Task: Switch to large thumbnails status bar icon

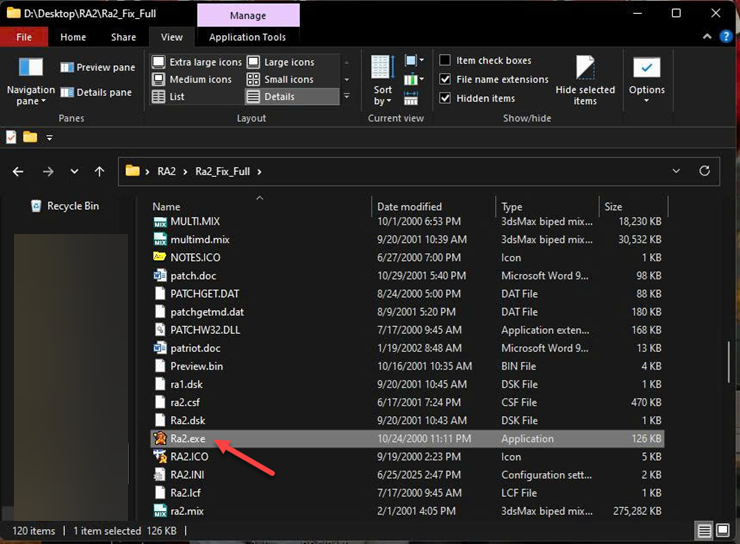Action: click(x=723, y=531)
